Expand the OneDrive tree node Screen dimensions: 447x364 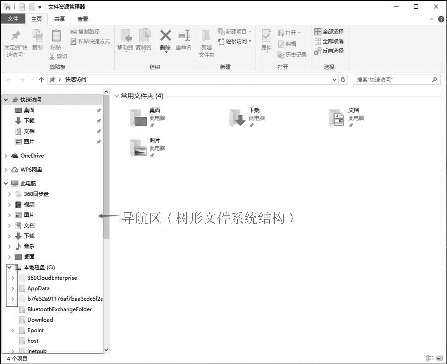tap(6, 156)
